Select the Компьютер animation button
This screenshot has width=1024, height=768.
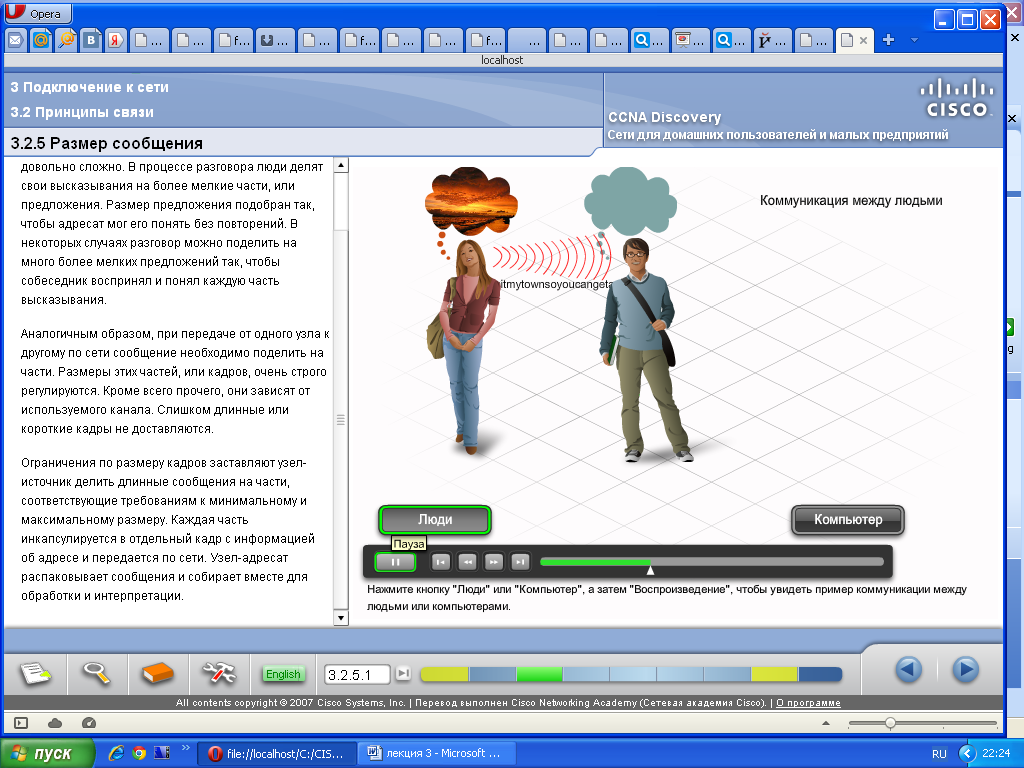click(848, 520)
